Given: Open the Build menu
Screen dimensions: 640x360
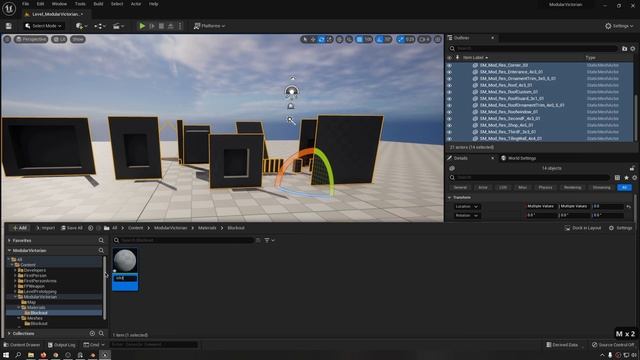Looking at the screenshot, I should [x=98, y=4].
